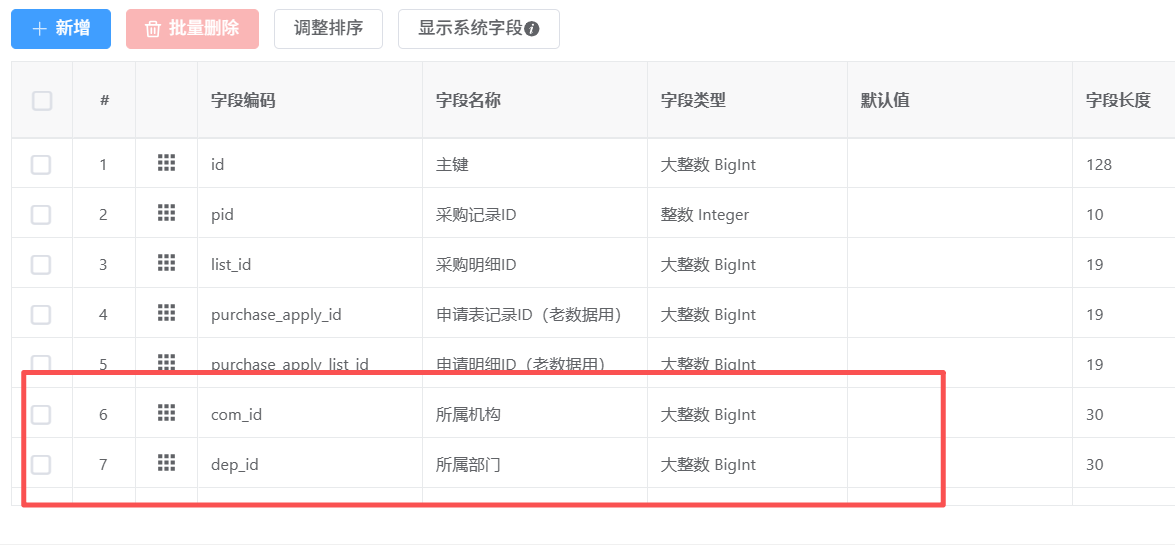The width and height of the screenshot is (1175, 555).
Task: Check the checkbox for list_id row
Action: 41,264
